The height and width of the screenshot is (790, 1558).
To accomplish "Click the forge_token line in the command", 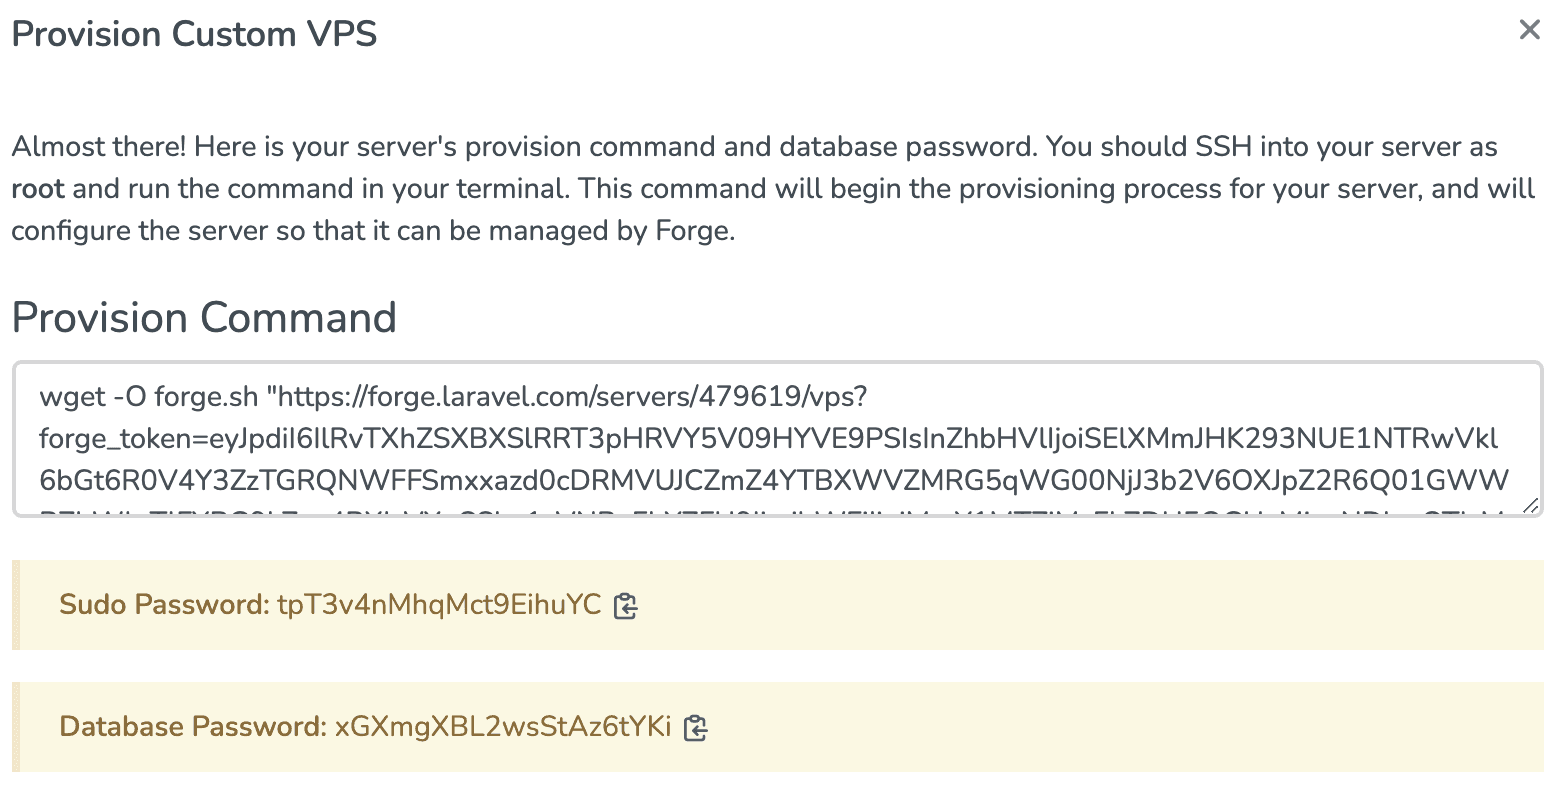I will click(x=768, y=439).
